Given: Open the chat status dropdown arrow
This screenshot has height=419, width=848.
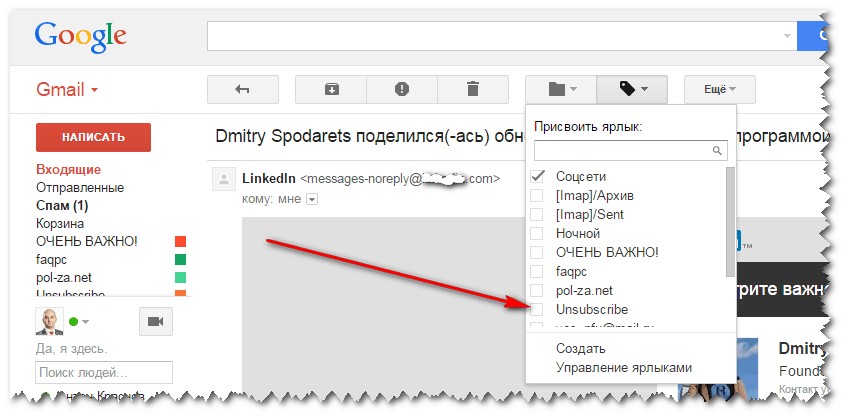Looking at the screenshot, I should click(x=85, y=322).
